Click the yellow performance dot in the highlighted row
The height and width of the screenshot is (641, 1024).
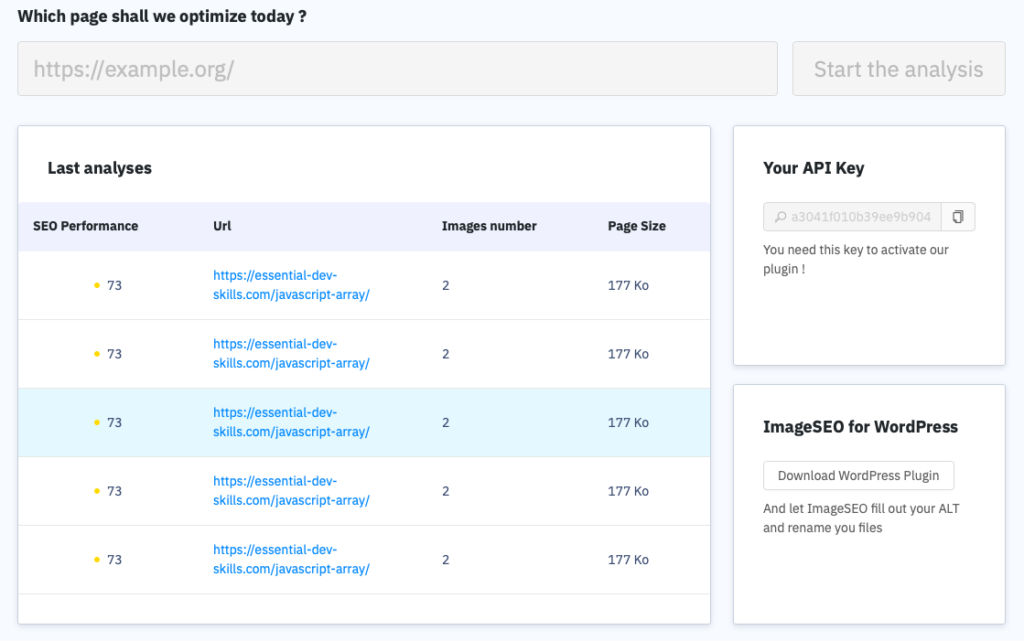[x=96, y=422]
